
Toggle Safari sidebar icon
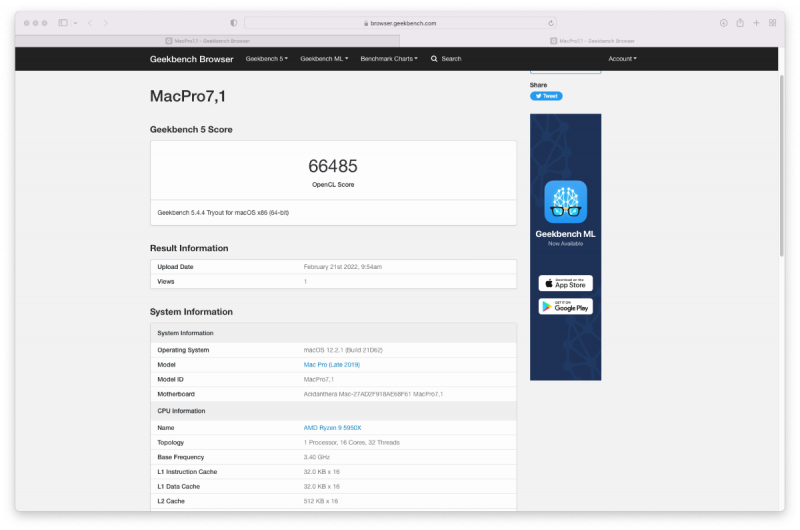pos(63,23)
